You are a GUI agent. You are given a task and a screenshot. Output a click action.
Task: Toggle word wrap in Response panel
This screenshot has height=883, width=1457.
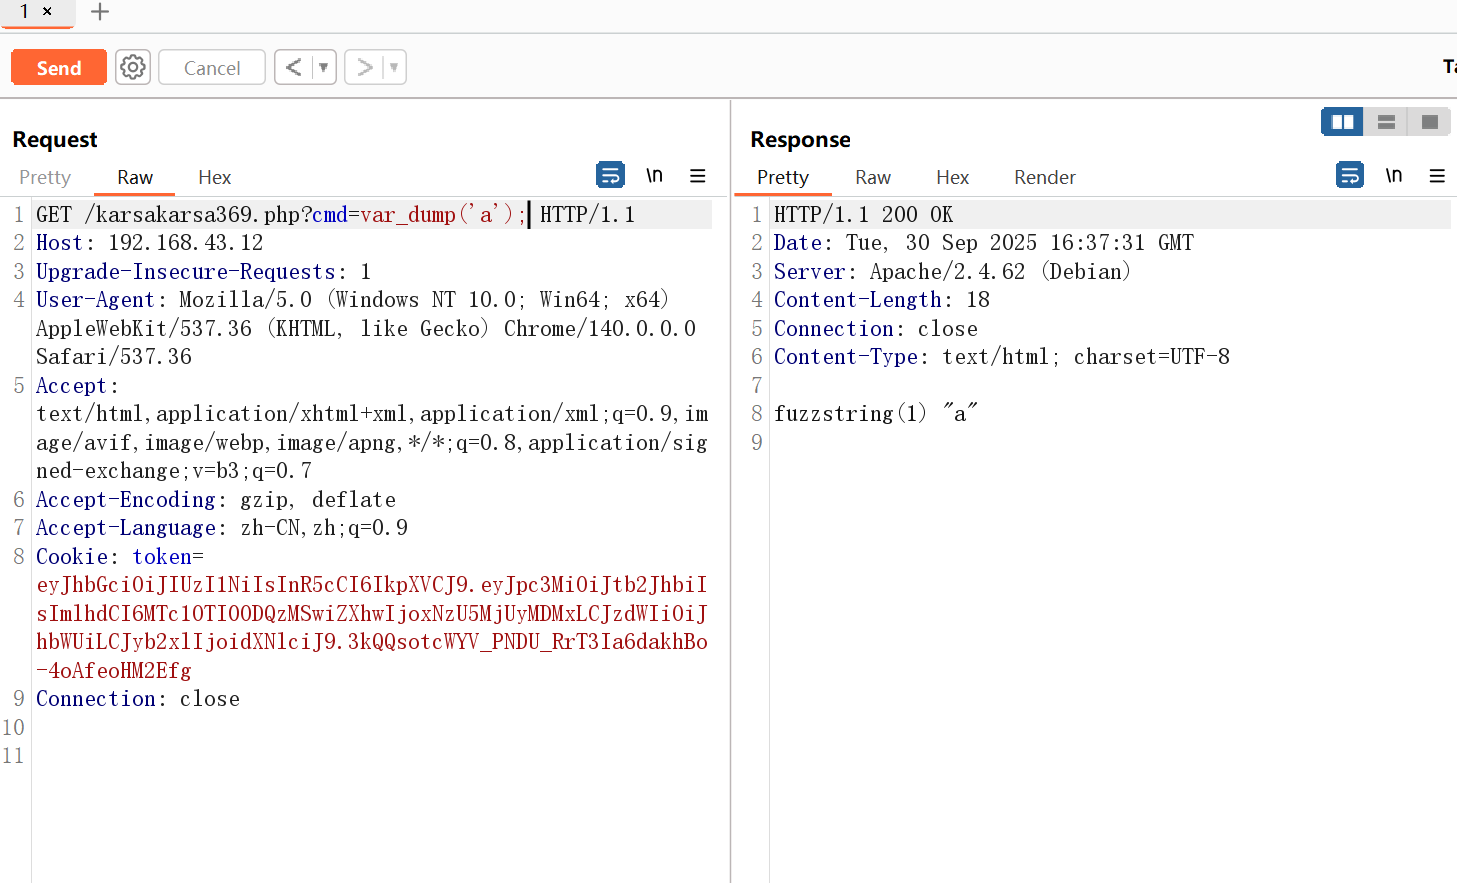click(x=1350, y=175)
